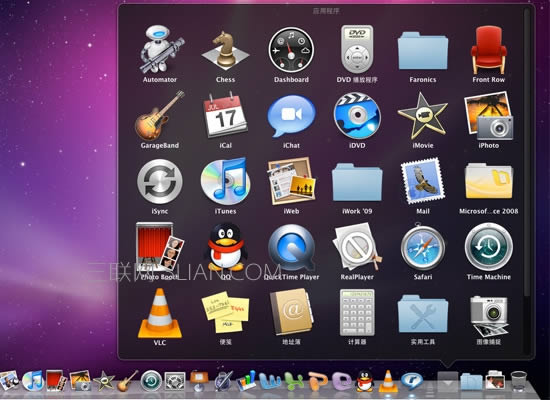Open the iWork '09 folder

point(357,182)
